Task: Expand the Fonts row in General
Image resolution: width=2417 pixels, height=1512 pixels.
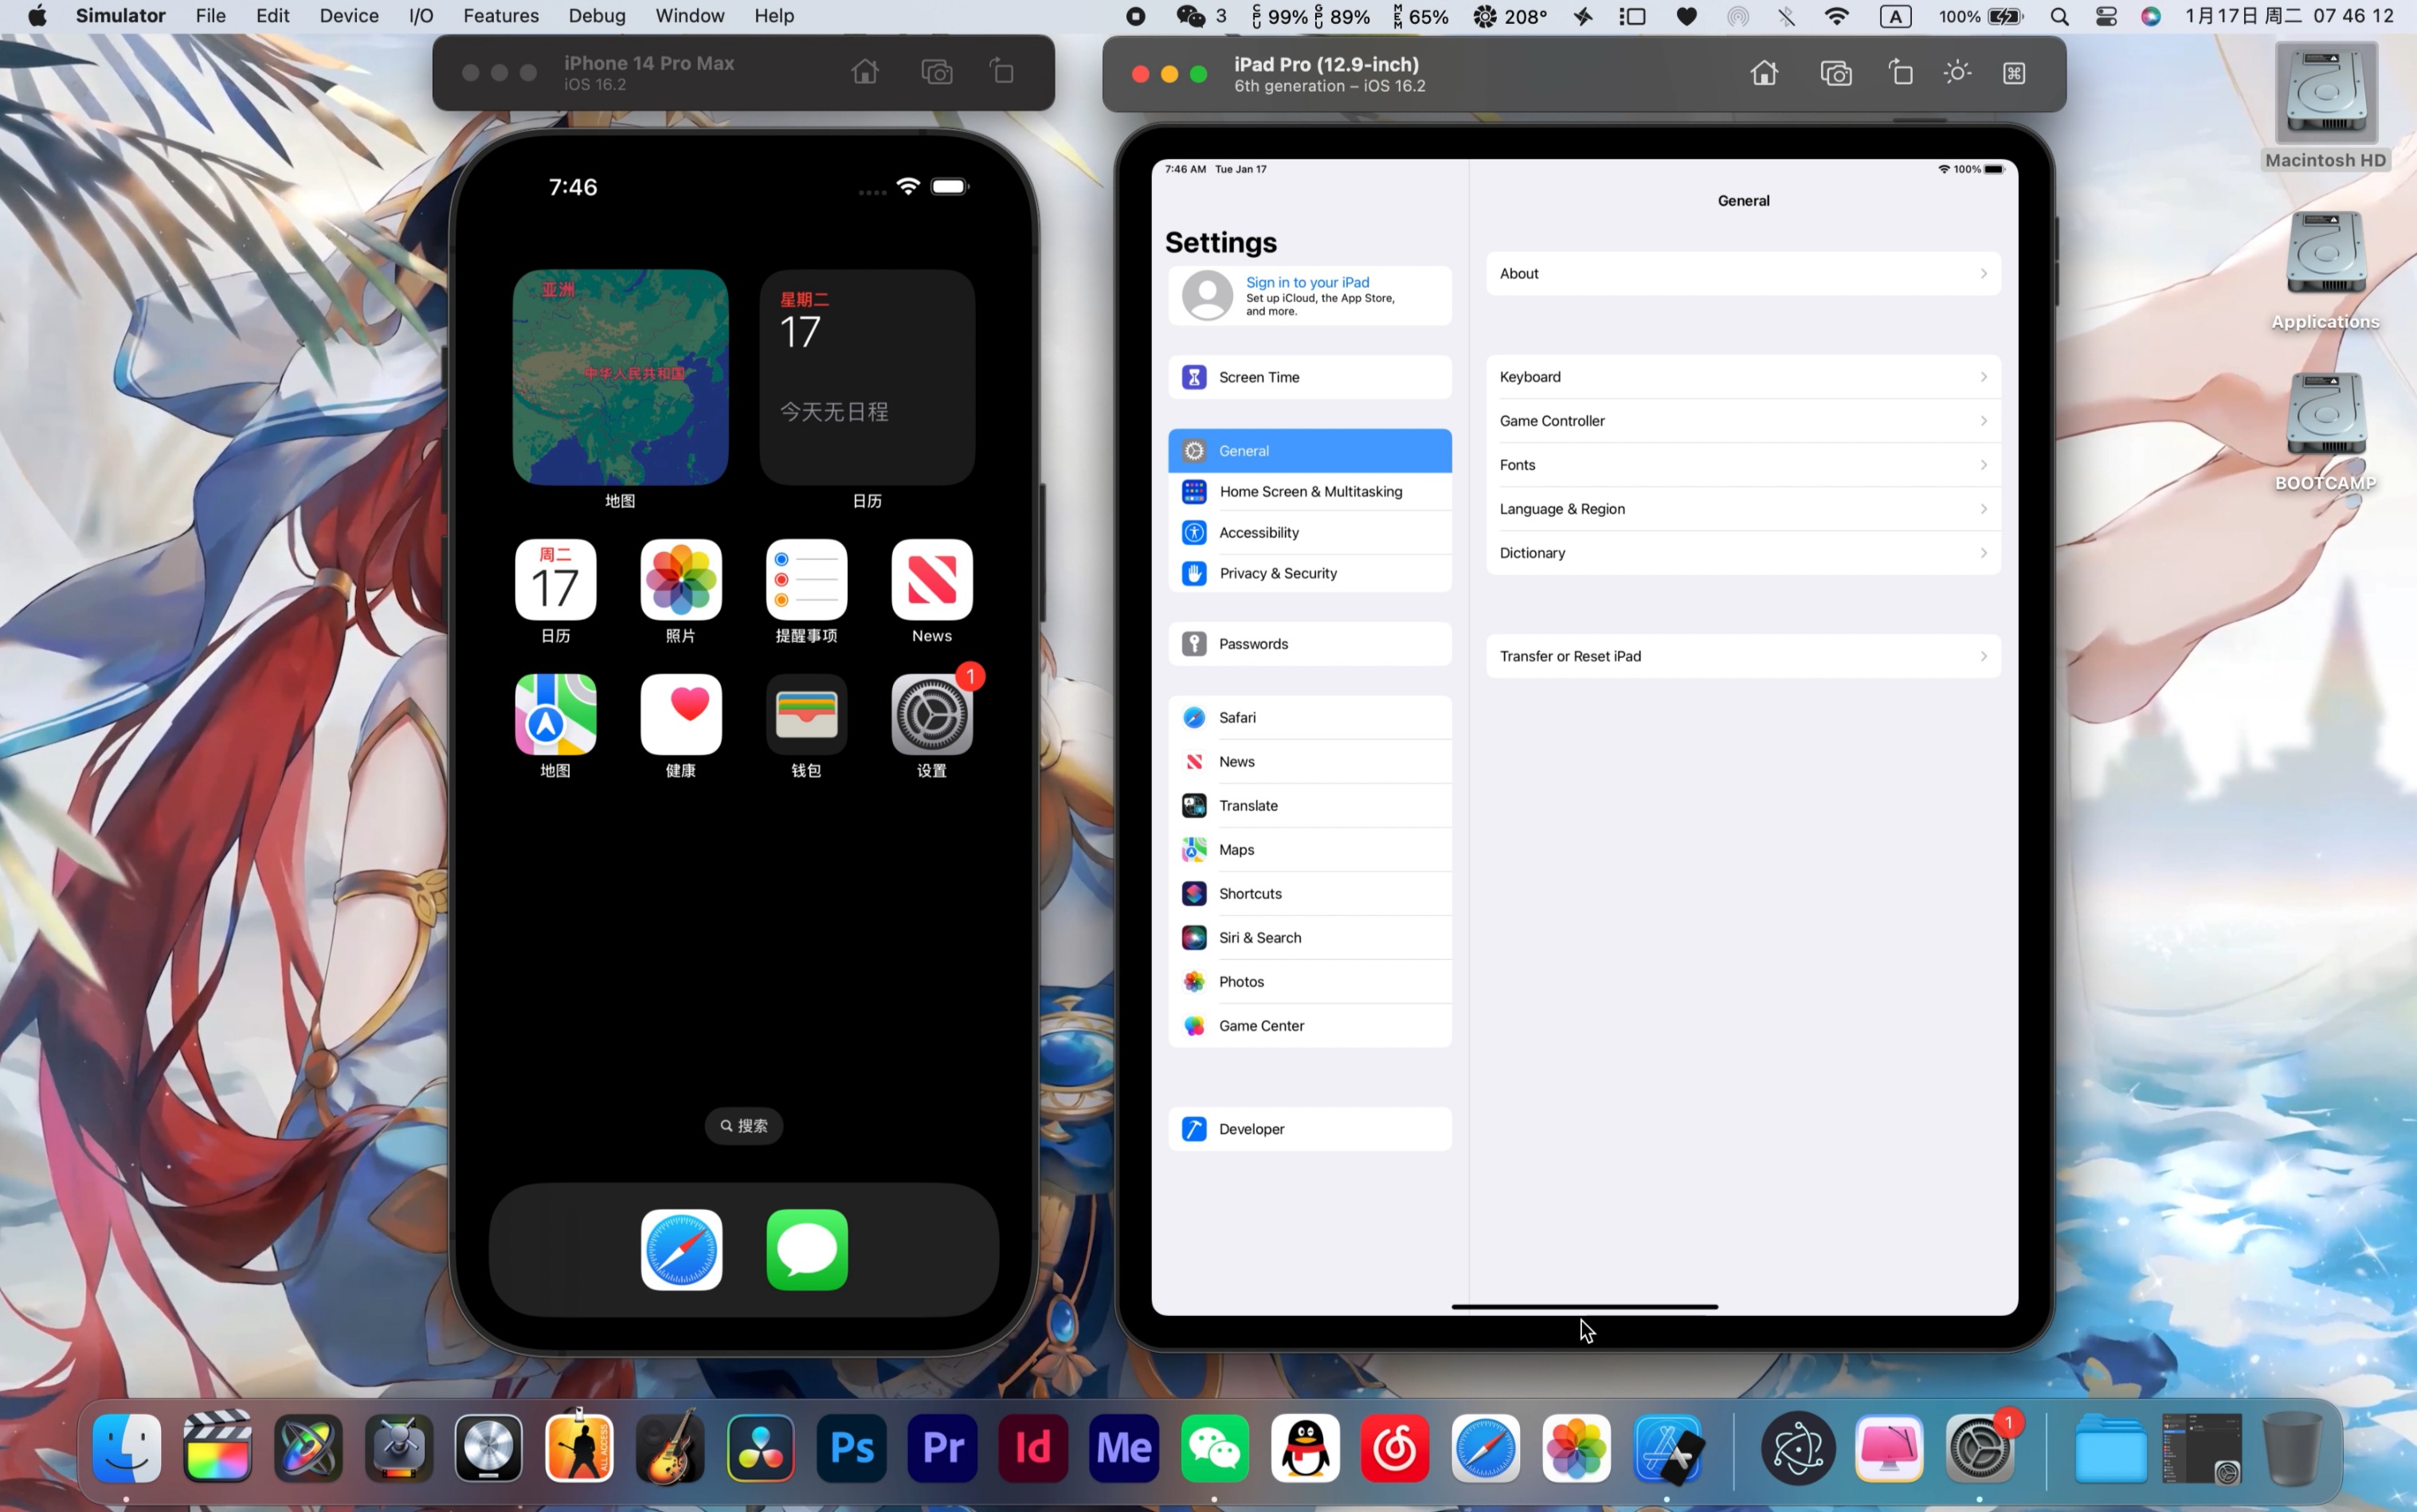Action: [x=1743, y=465]
